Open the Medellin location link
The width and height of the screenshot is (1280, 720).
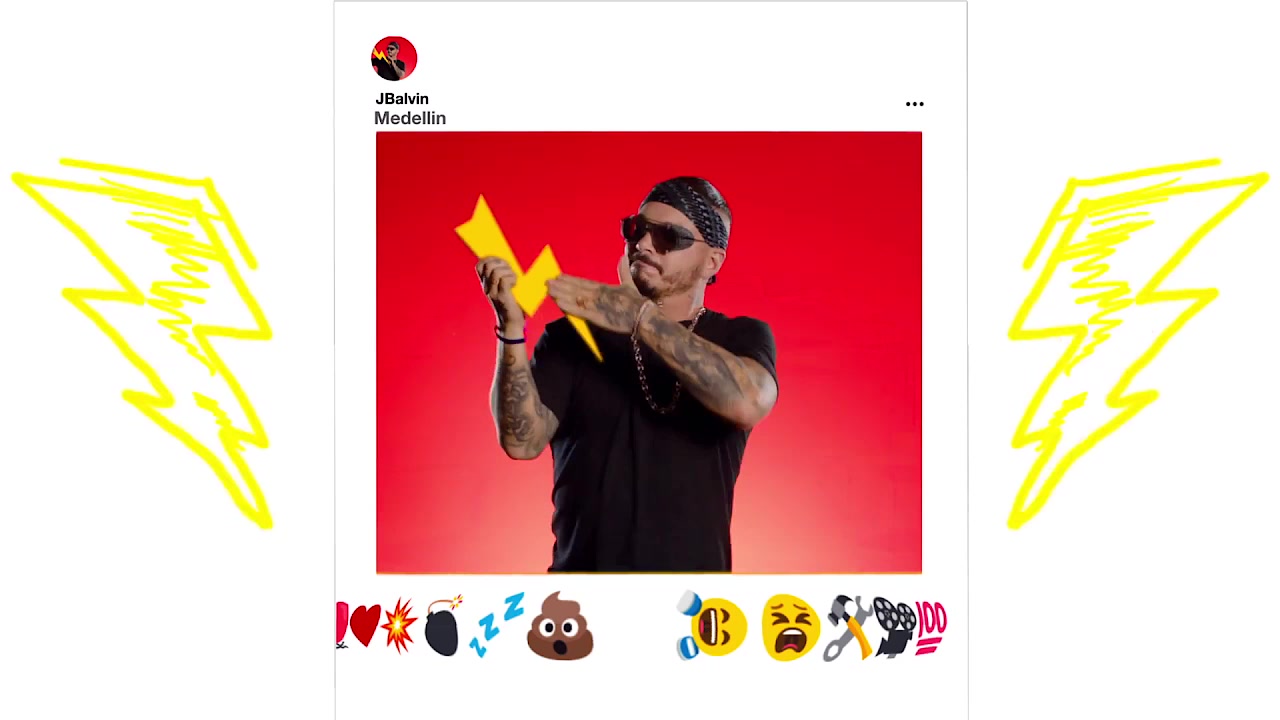(x=410, y=118)
